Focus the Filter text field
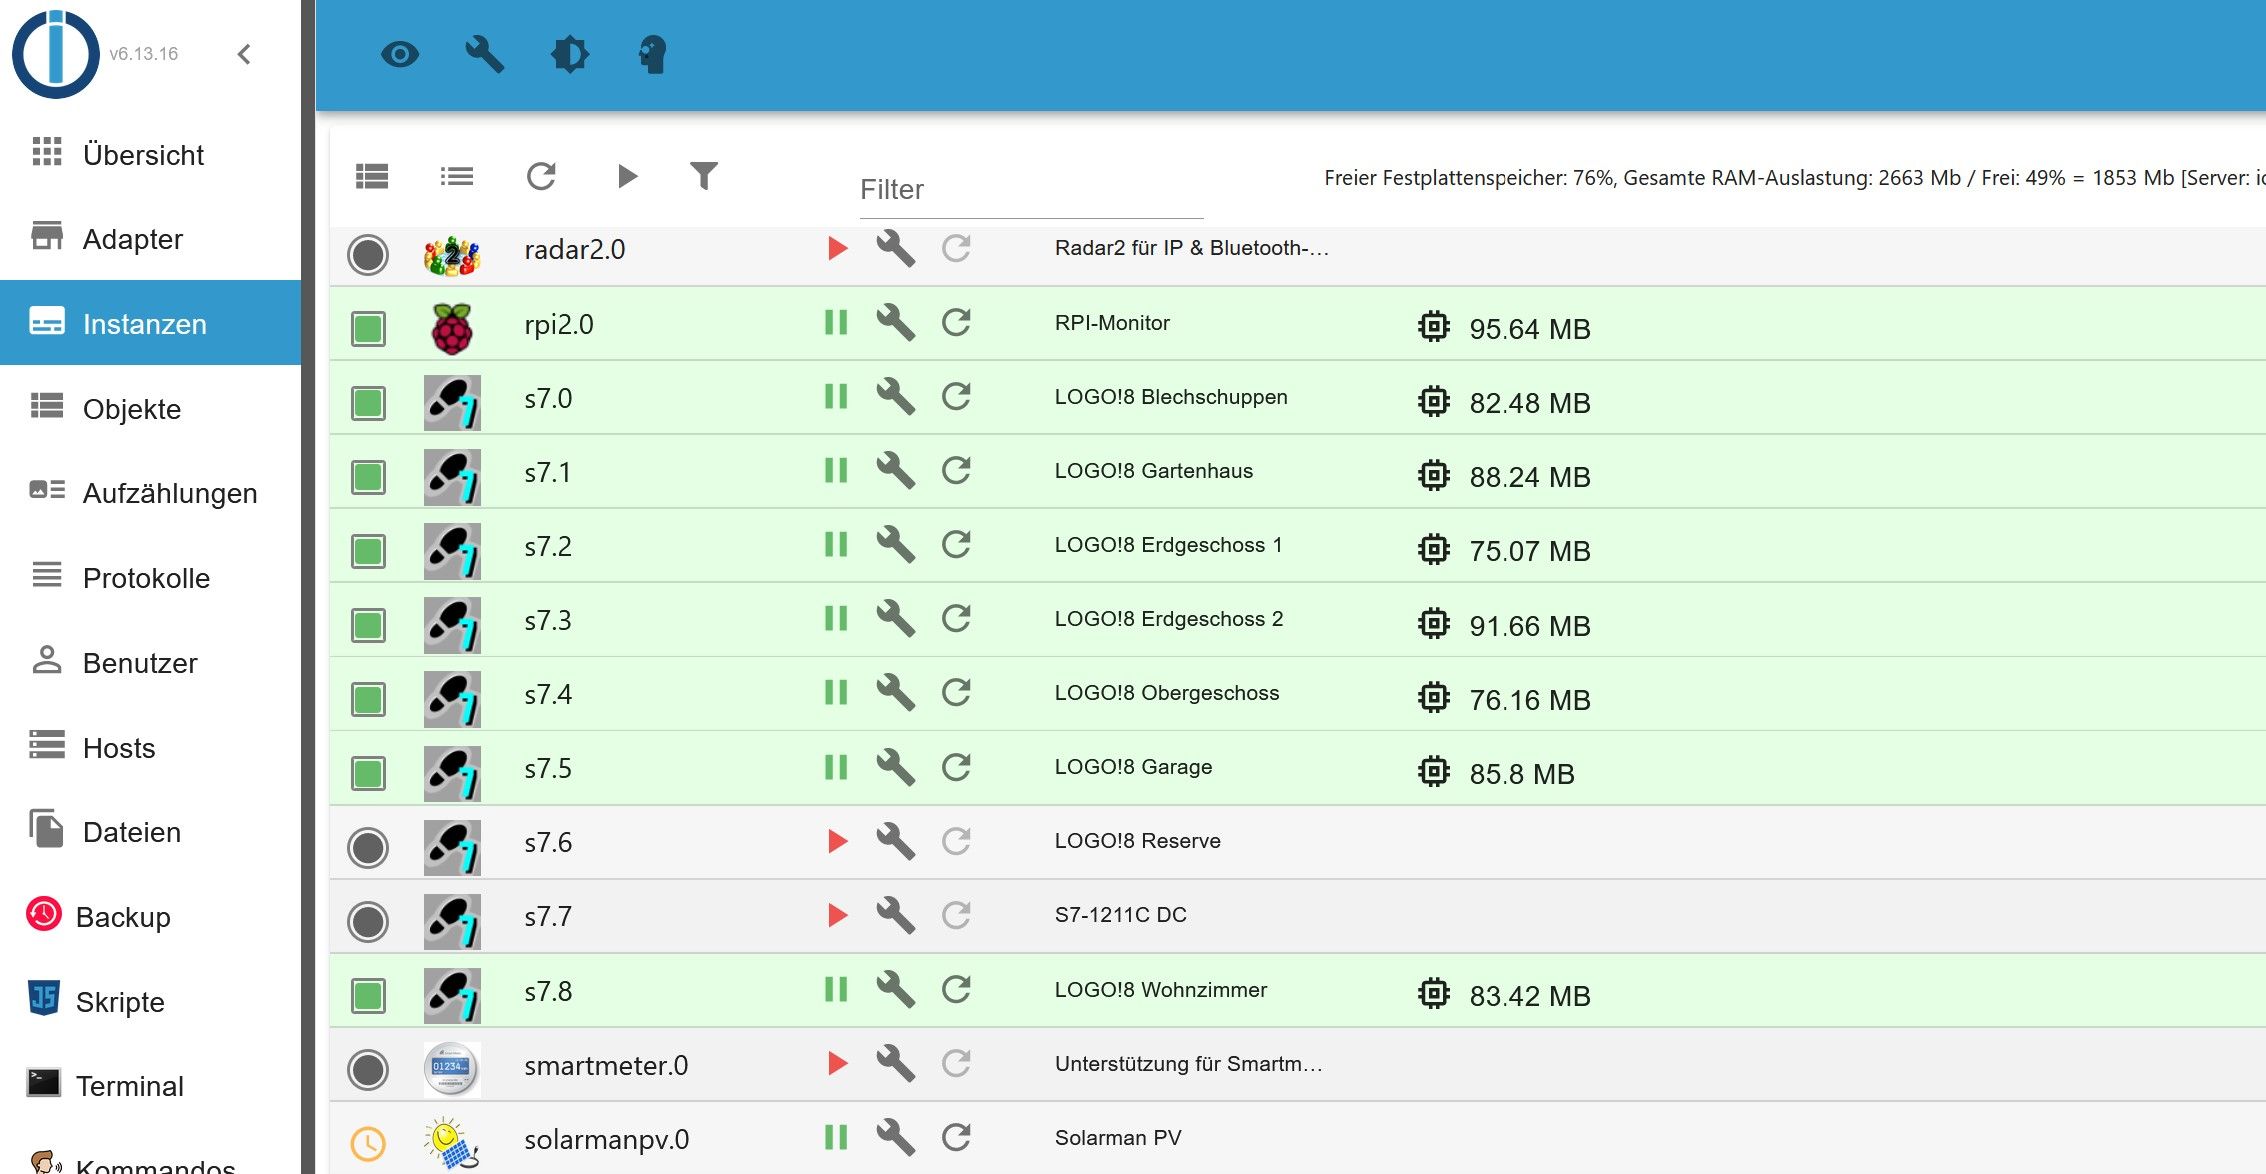This screenshot has width=2266, height=1174. [x=1030, y=190]
